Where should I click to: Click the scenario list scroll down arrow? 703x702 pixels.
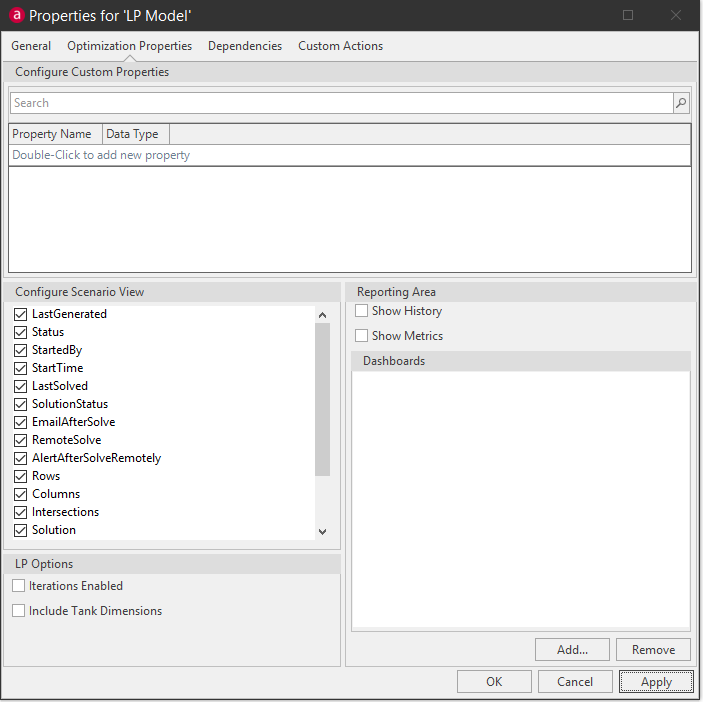tap(322, 532)
